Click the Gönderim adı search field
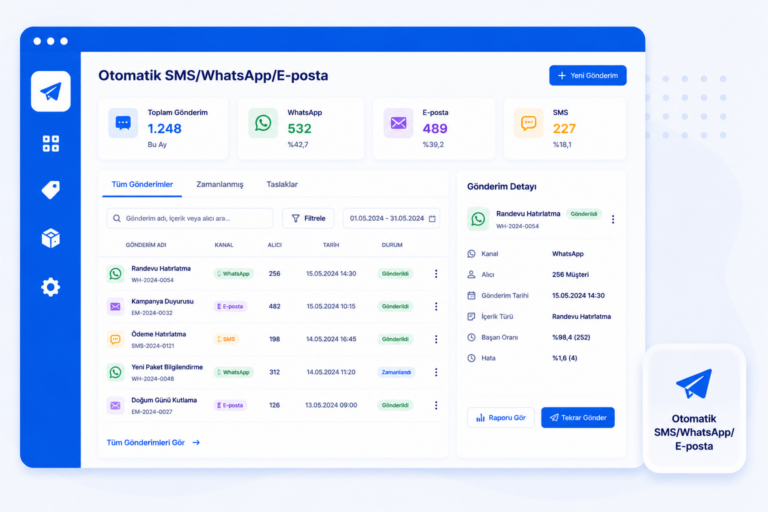768x512 pixels. [190, 219]
